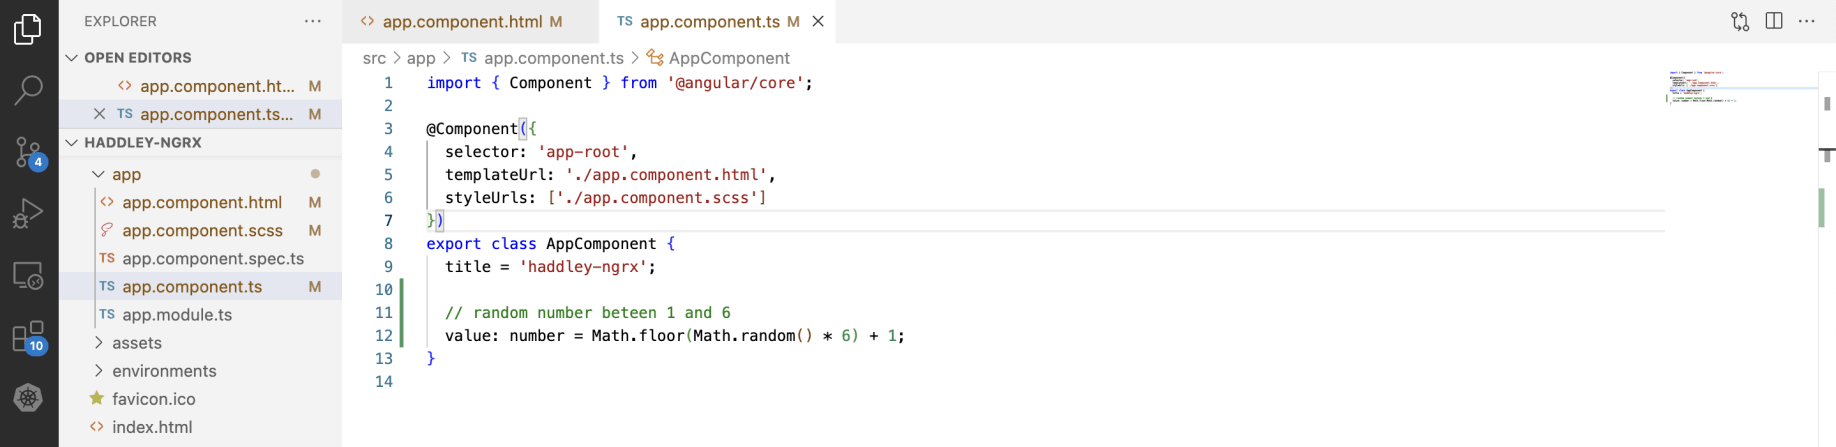
Task: Open Explorer Views and More Actions menu
Action: (x=313, y=21)
